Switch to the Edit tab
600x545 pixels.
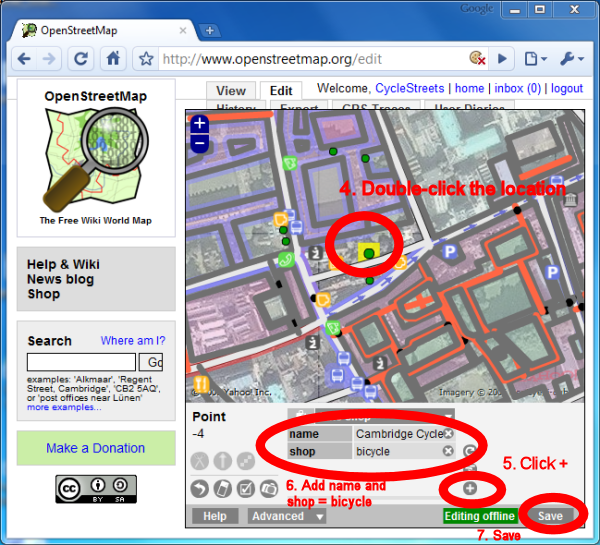[x=281, y=91]
